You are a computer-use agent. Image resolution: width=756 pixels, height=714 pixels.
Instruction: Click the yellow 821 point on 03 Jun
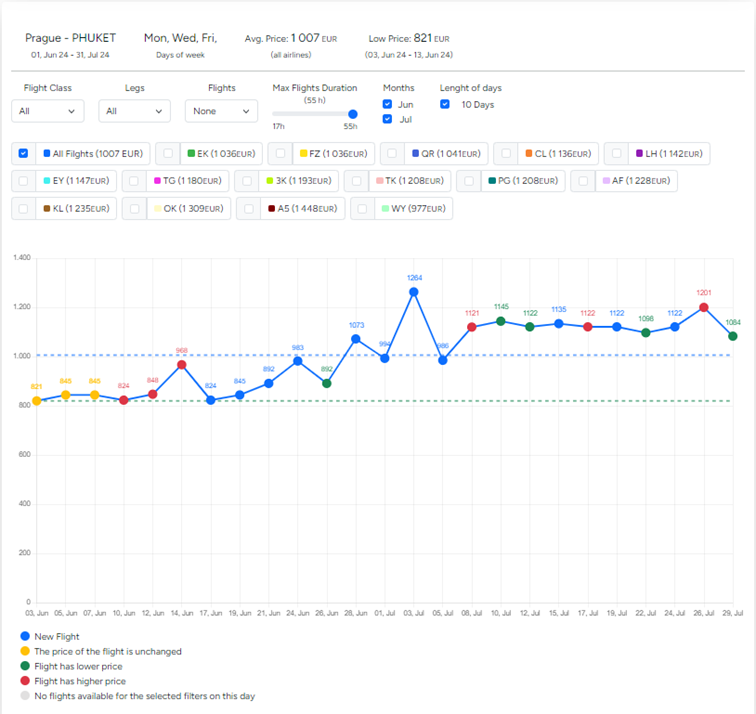[36, 401]
